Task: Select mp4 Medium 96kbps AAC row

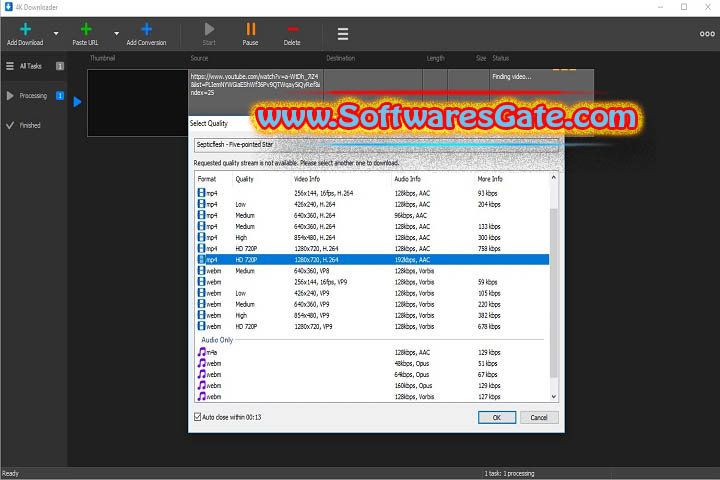Action: 371,215
